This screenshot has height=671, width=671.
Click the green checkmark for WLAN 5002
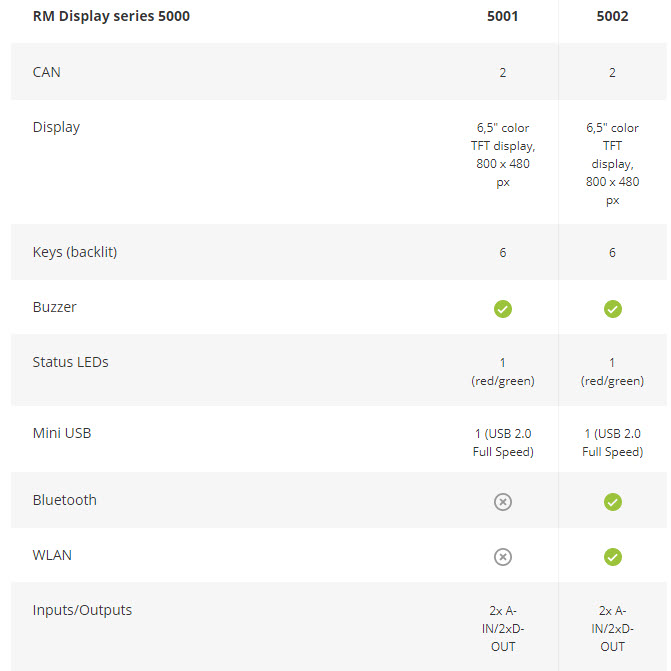pyautogui.click(x=612, y=557)
